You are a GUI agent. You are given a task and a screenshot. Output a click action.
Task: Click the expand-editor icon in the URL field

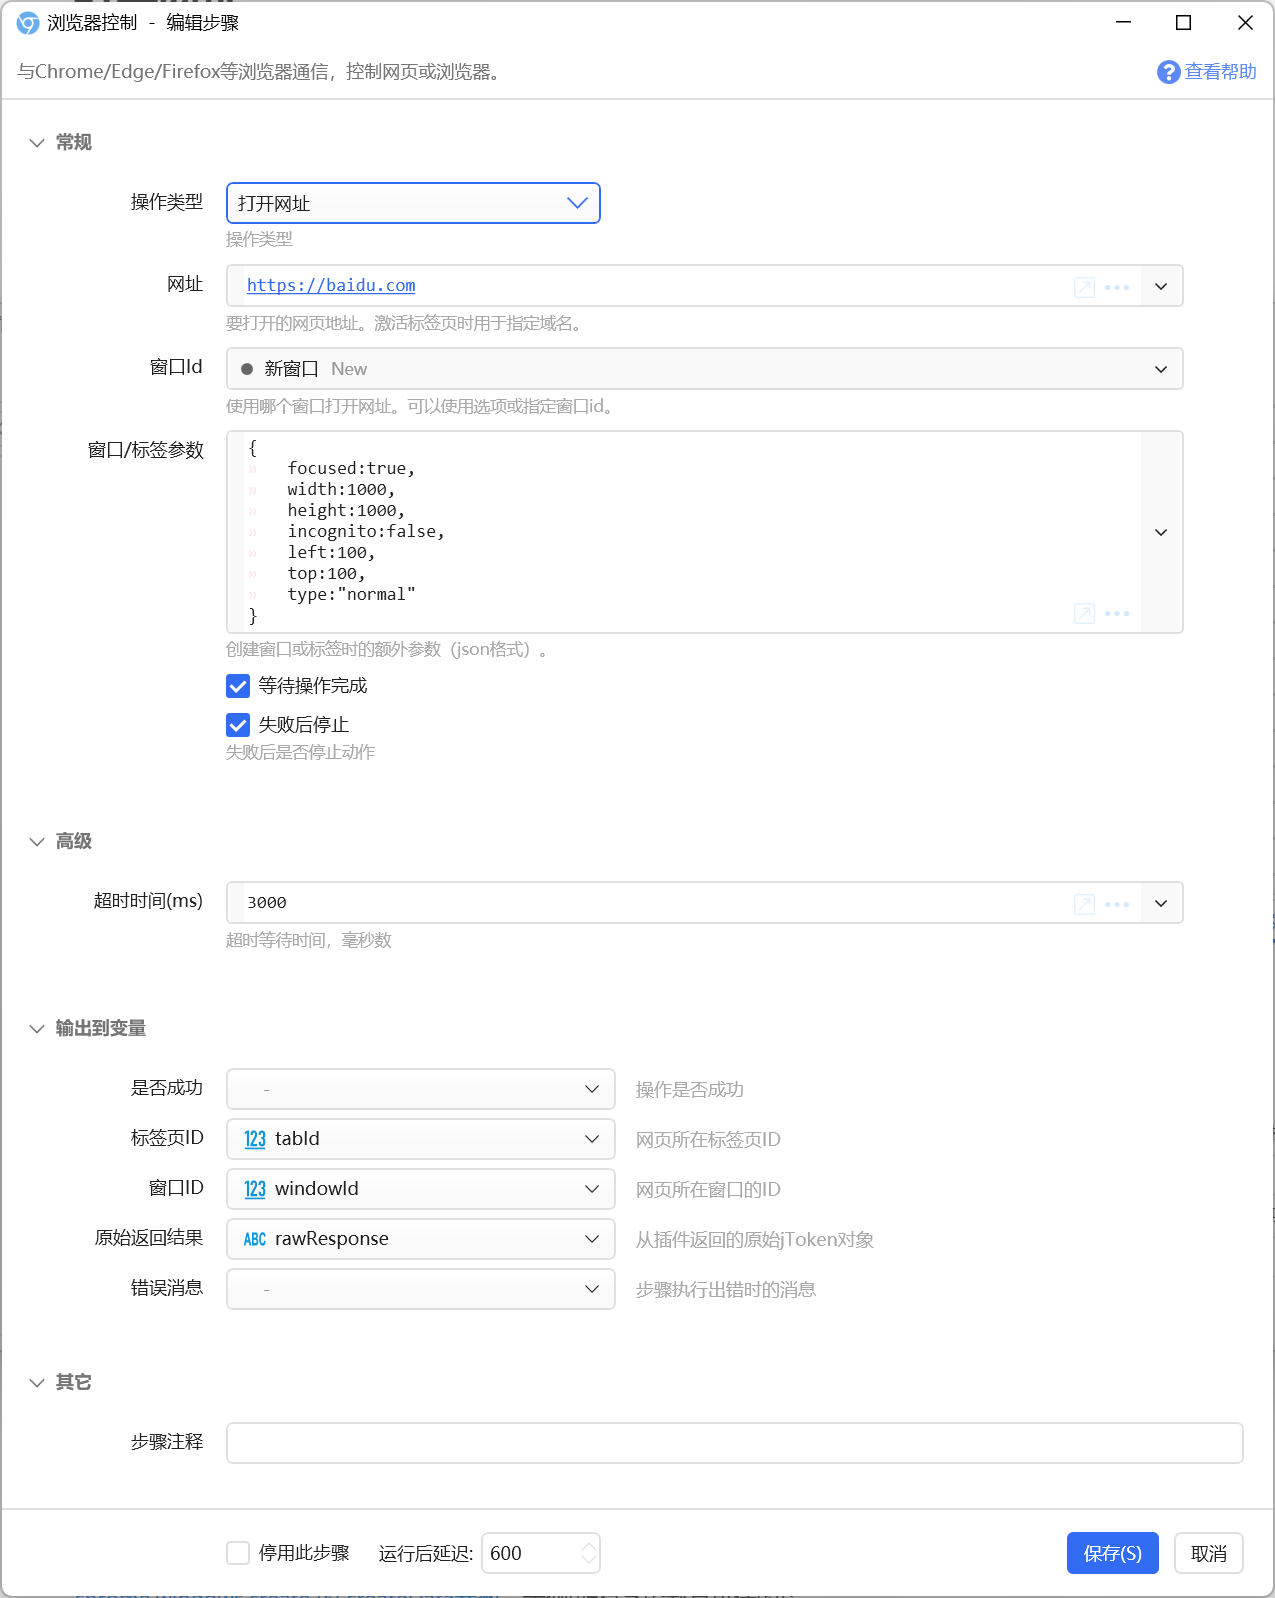pos(1084,287)
